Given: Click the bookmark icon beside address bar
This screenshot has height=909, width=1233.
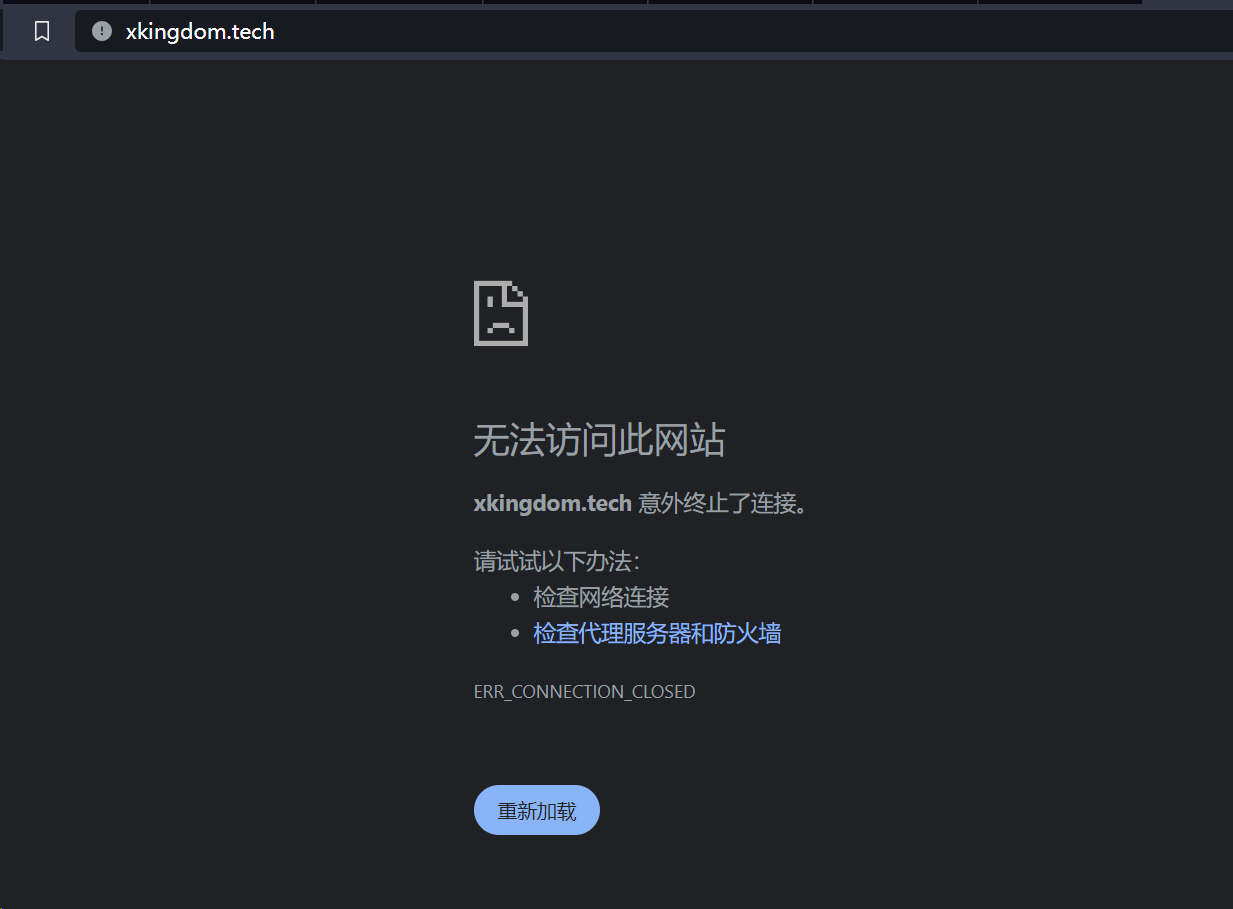Looking at the screenshot, I should tap(42, 32).
